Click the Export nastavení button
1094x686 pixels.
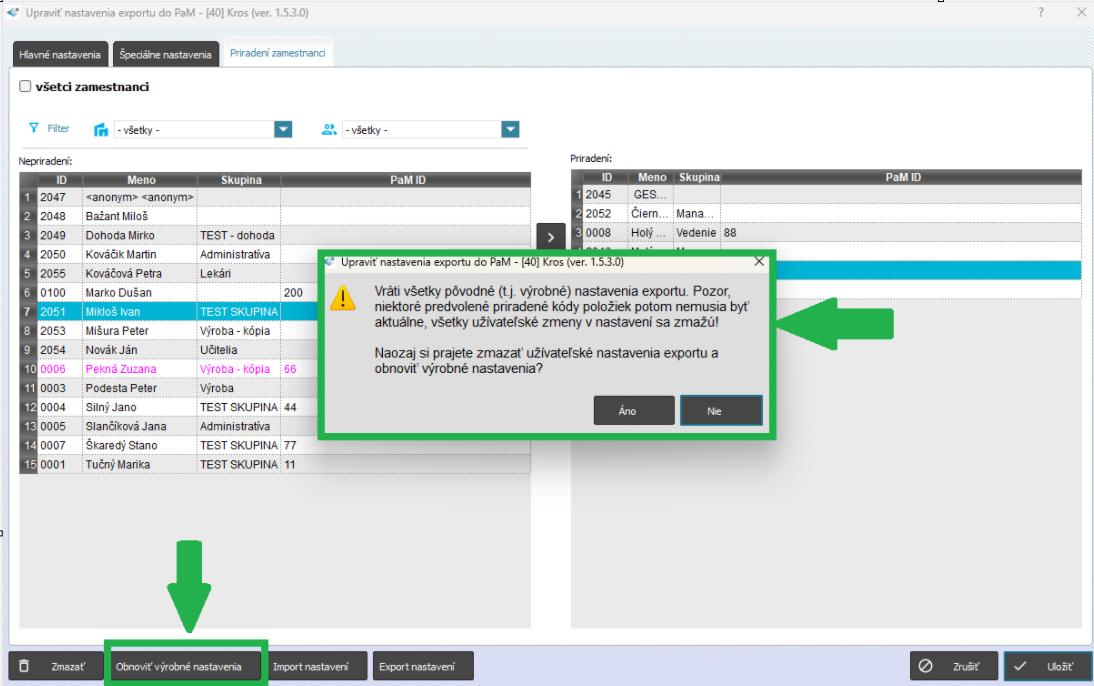tap(423, 666)
